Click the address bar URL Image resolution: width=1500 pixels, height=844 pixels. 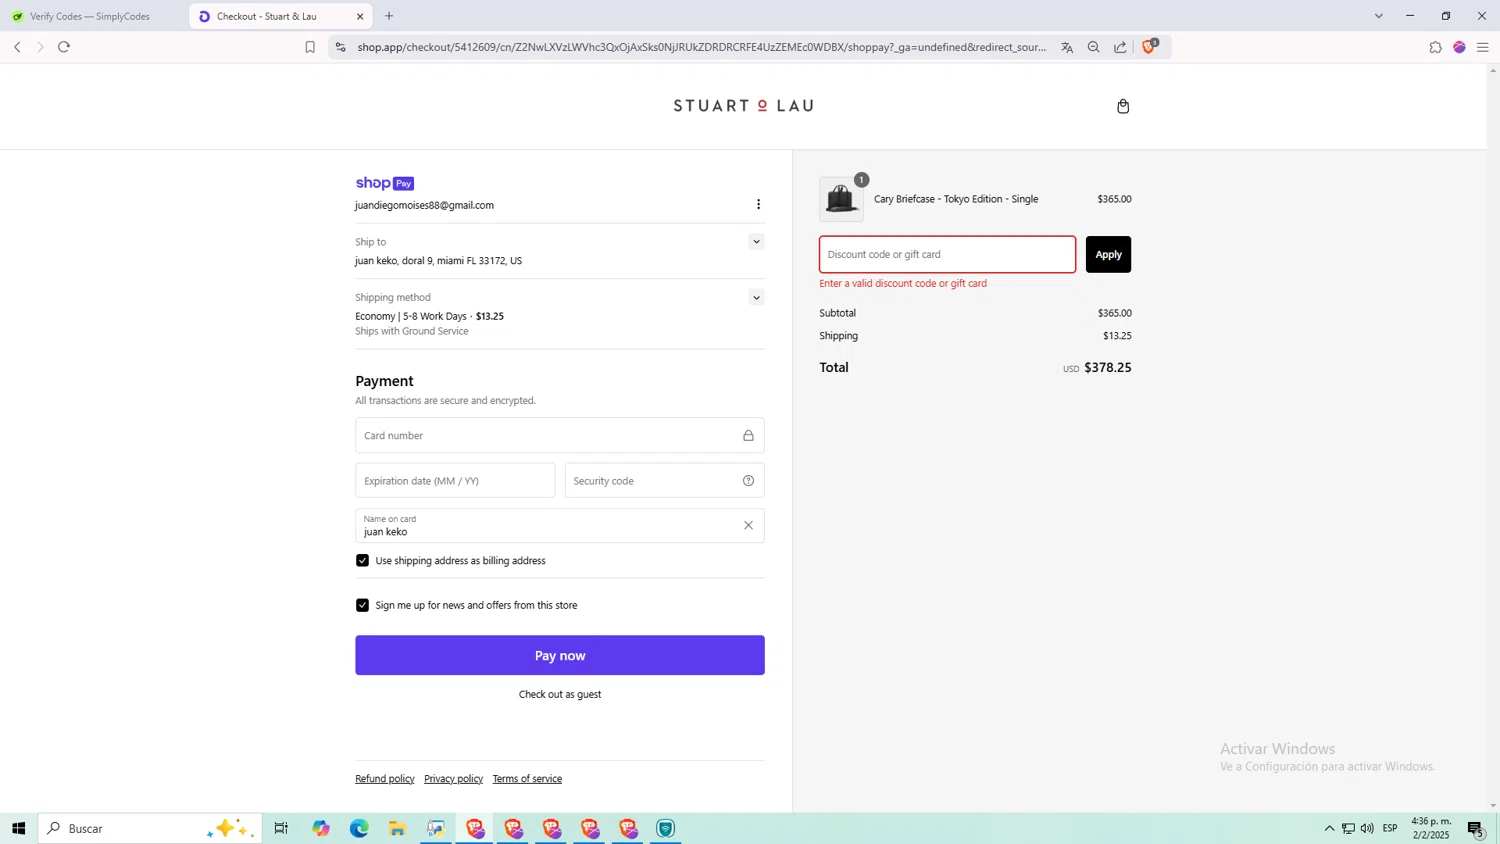702,47
